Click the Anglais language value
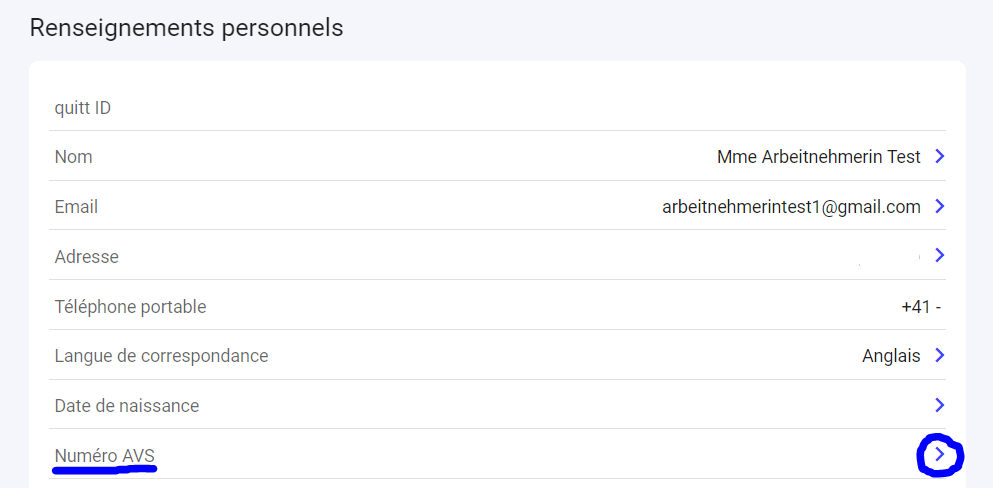Screen dimensions: 993x488 point(890,355)
